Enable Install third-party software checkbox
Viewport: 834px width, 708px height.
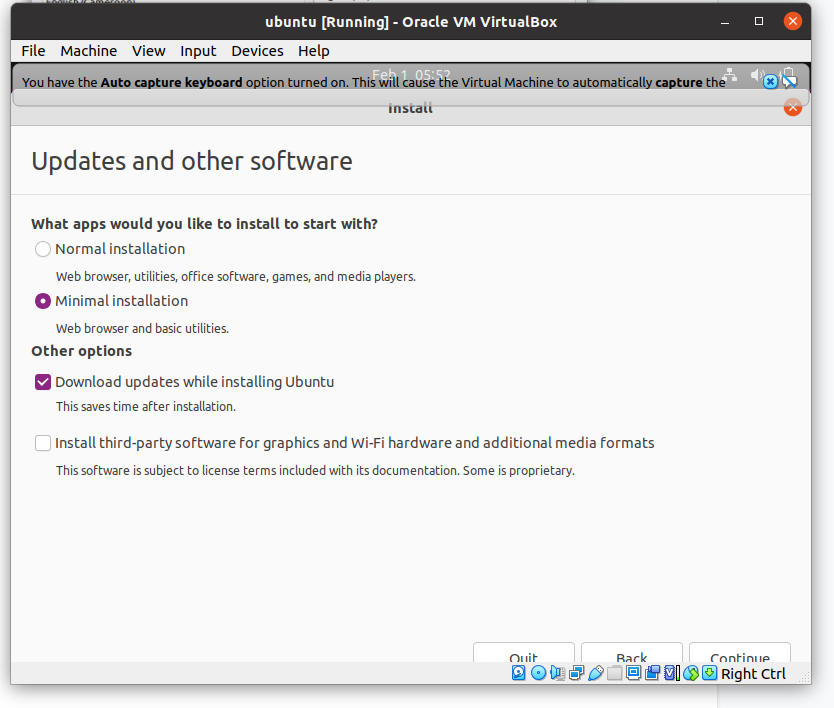(x=43, y=443)
